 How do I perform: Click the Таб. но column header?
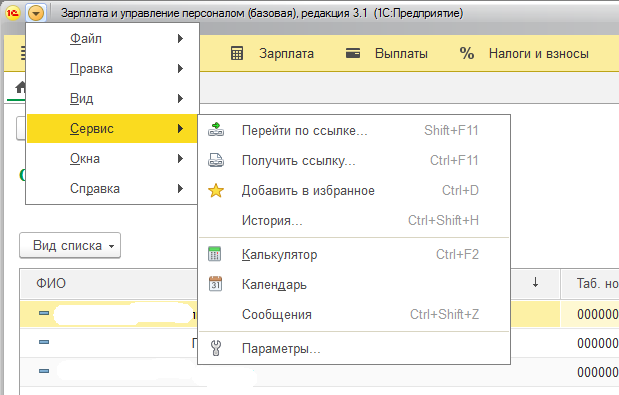pos(597,283)
